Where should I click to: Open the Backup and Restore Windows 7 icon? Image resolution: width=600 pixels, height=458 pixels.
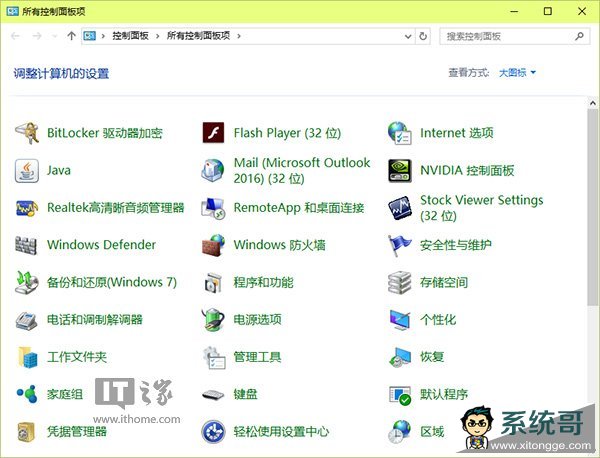(x=27, y=282)
